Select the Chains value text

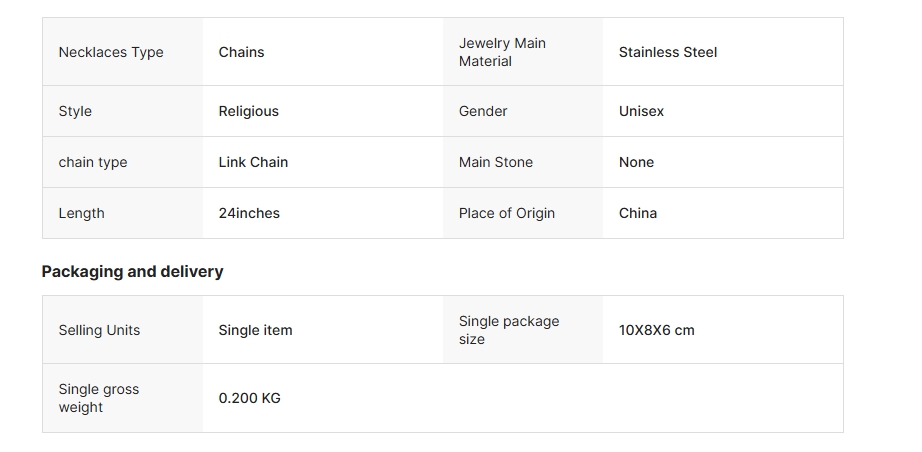[241, 52]
